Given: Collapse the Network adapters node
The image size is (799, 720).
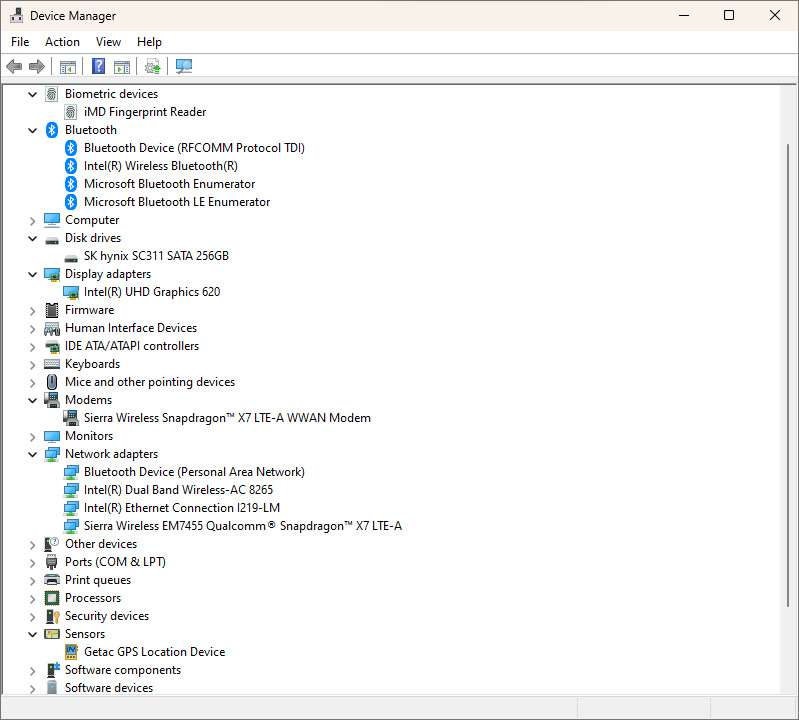Looking at the screenshot, I should 33,455.
